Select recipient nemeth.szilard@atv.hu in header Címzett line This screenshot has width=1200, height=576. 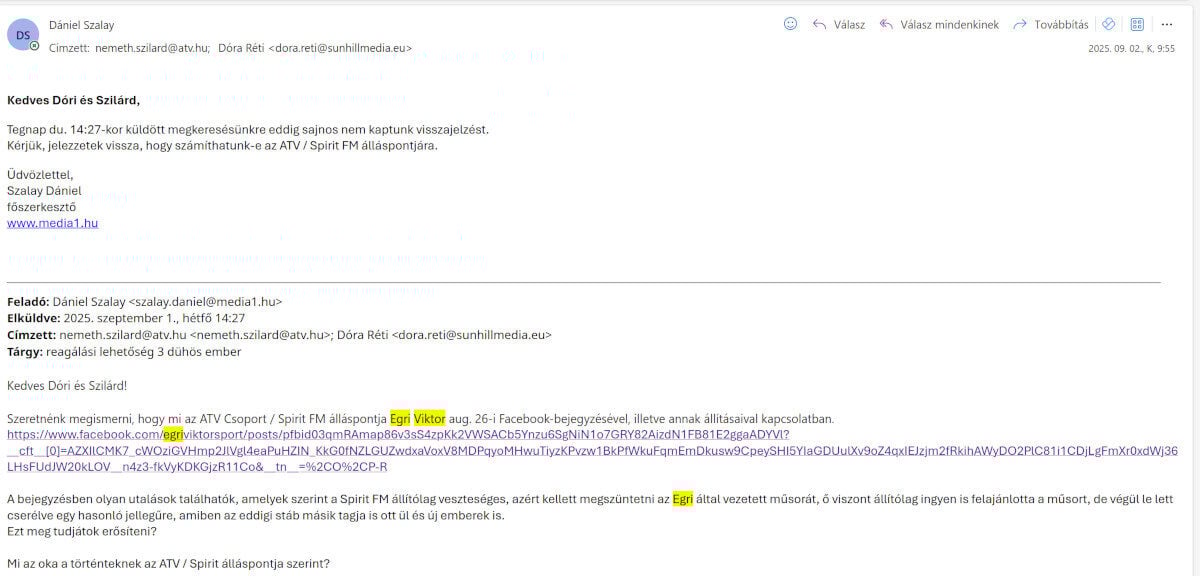[151, 47]
